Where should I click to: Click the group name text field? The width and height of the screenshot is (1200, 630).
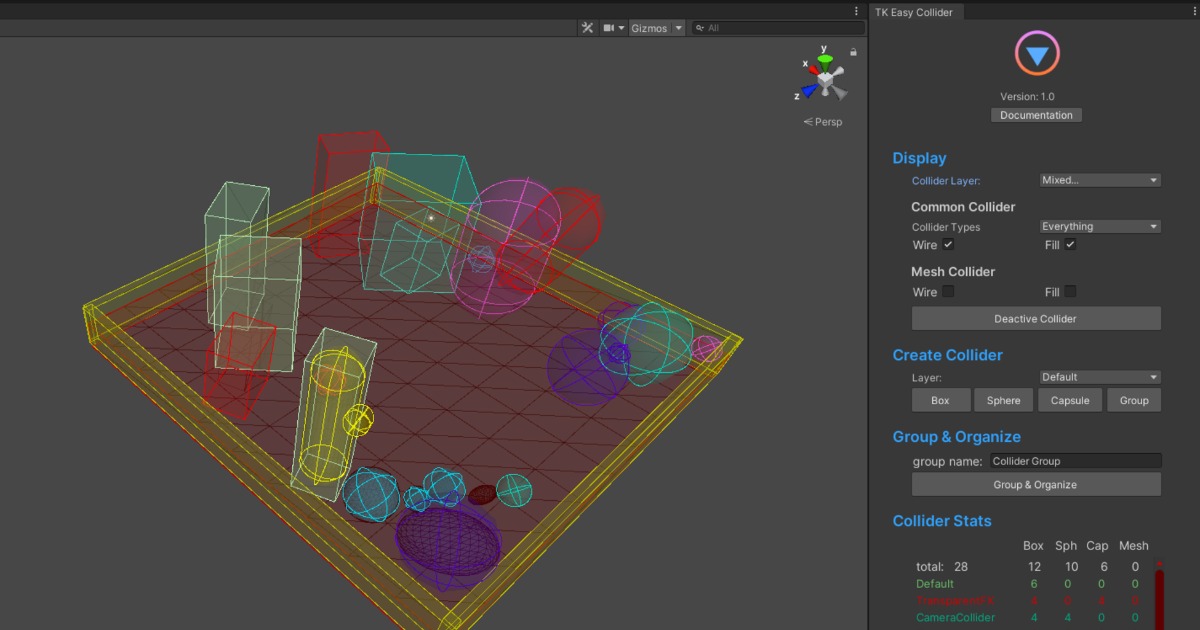1074,461
